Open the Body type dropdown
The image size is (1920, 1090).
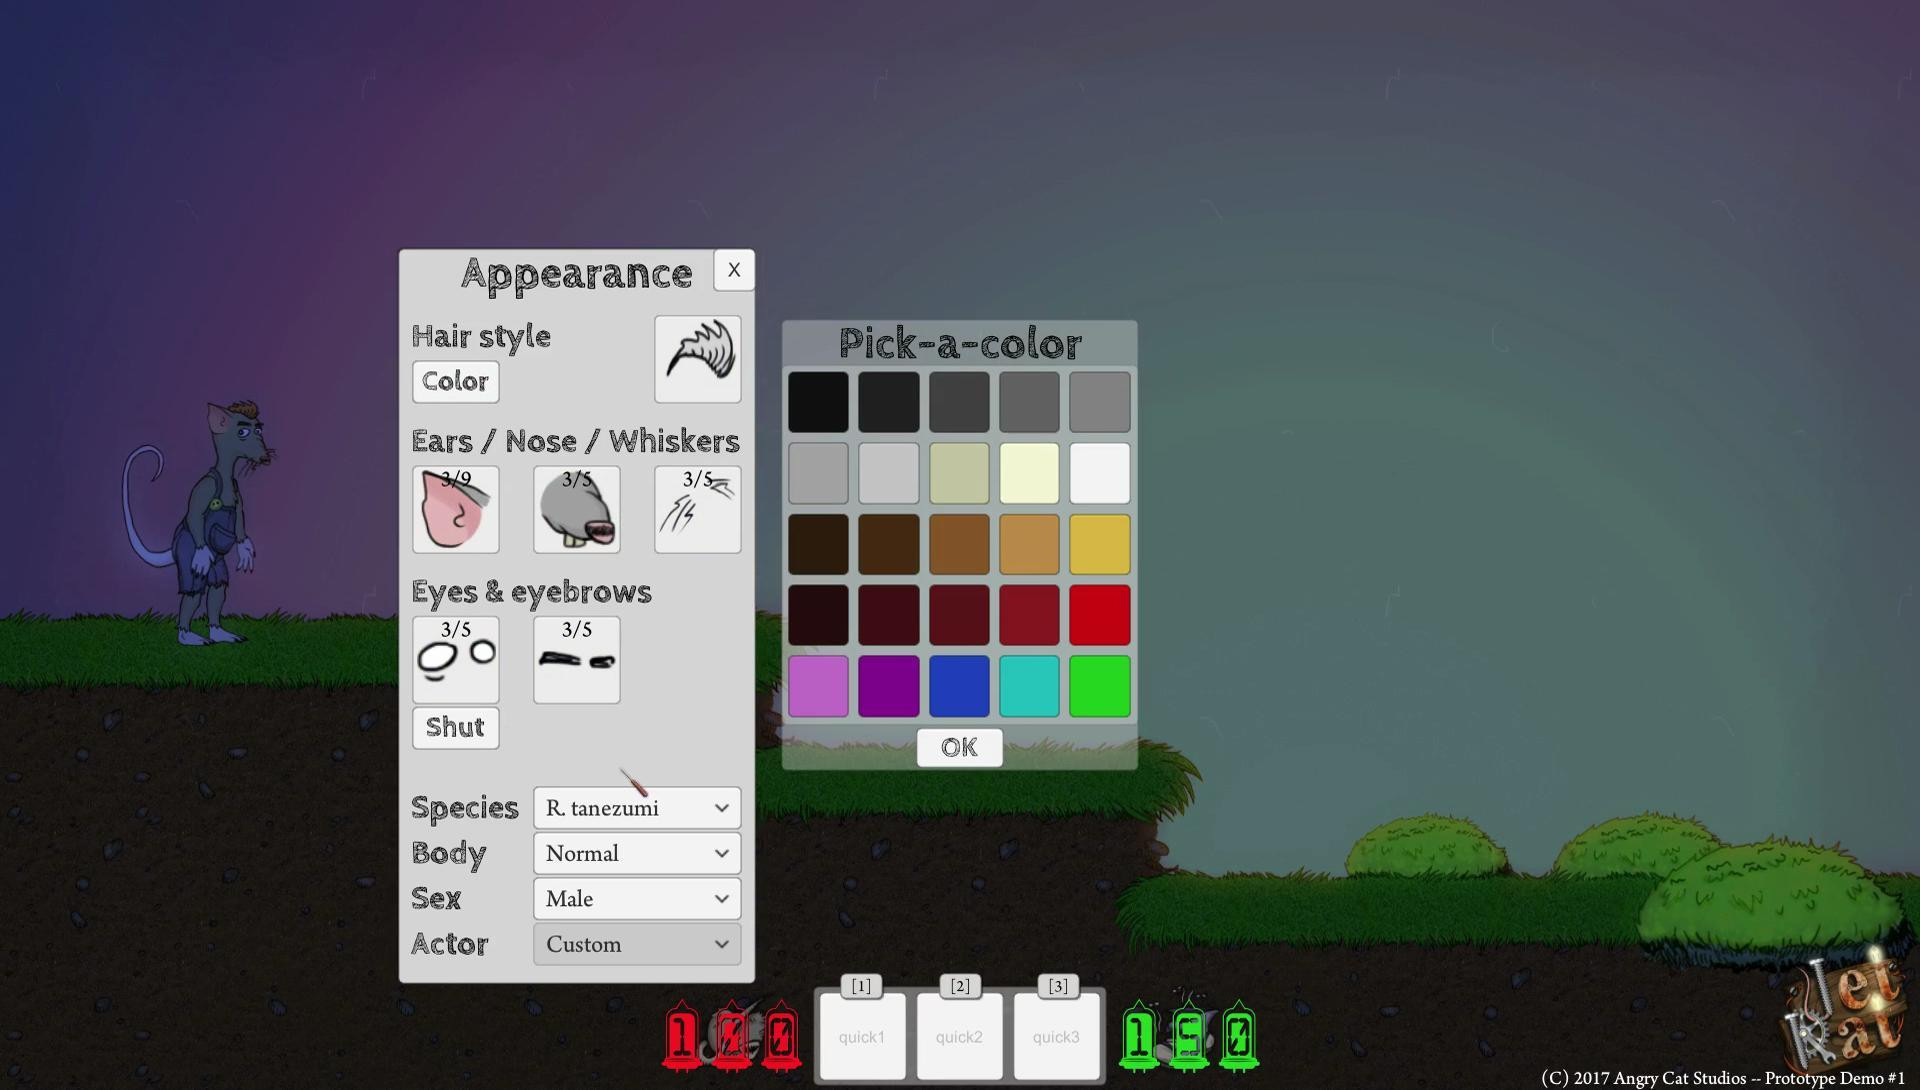(x=637, y=853)
